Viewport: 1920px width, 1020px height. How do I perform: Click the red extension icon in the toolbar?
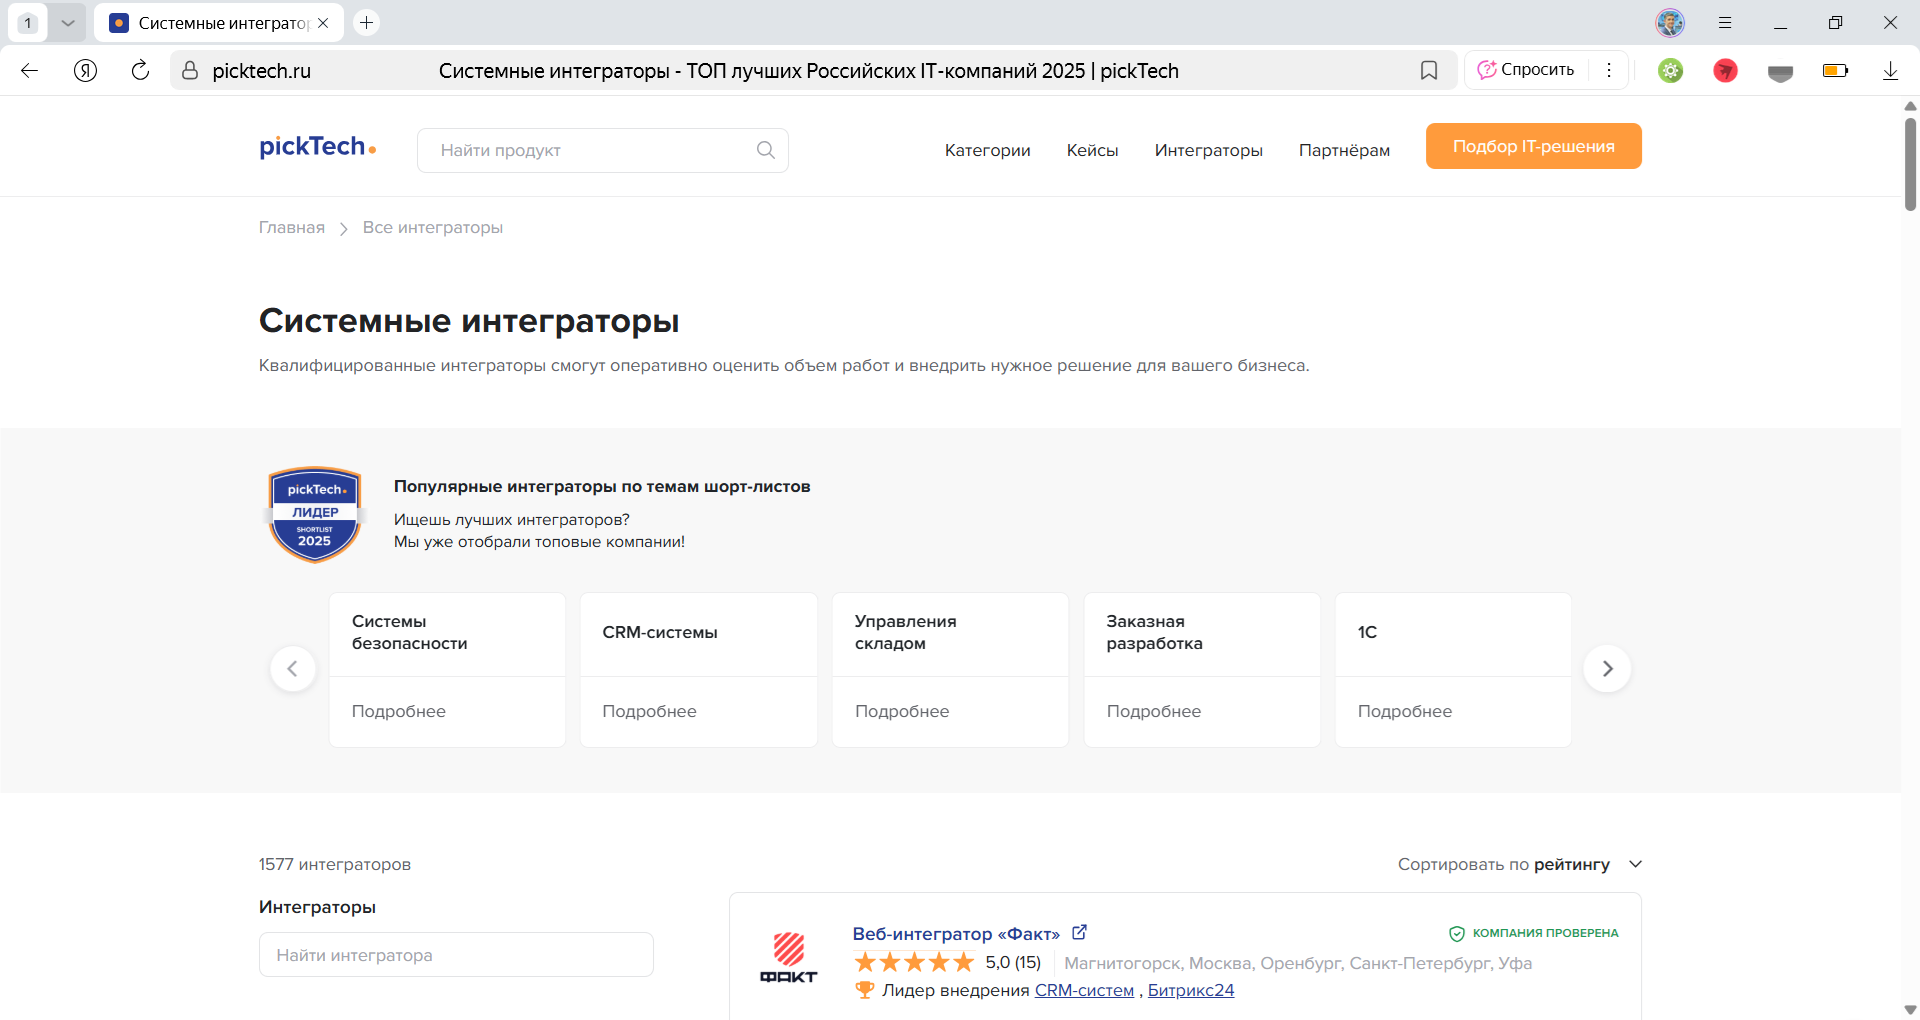point(1725,70)
